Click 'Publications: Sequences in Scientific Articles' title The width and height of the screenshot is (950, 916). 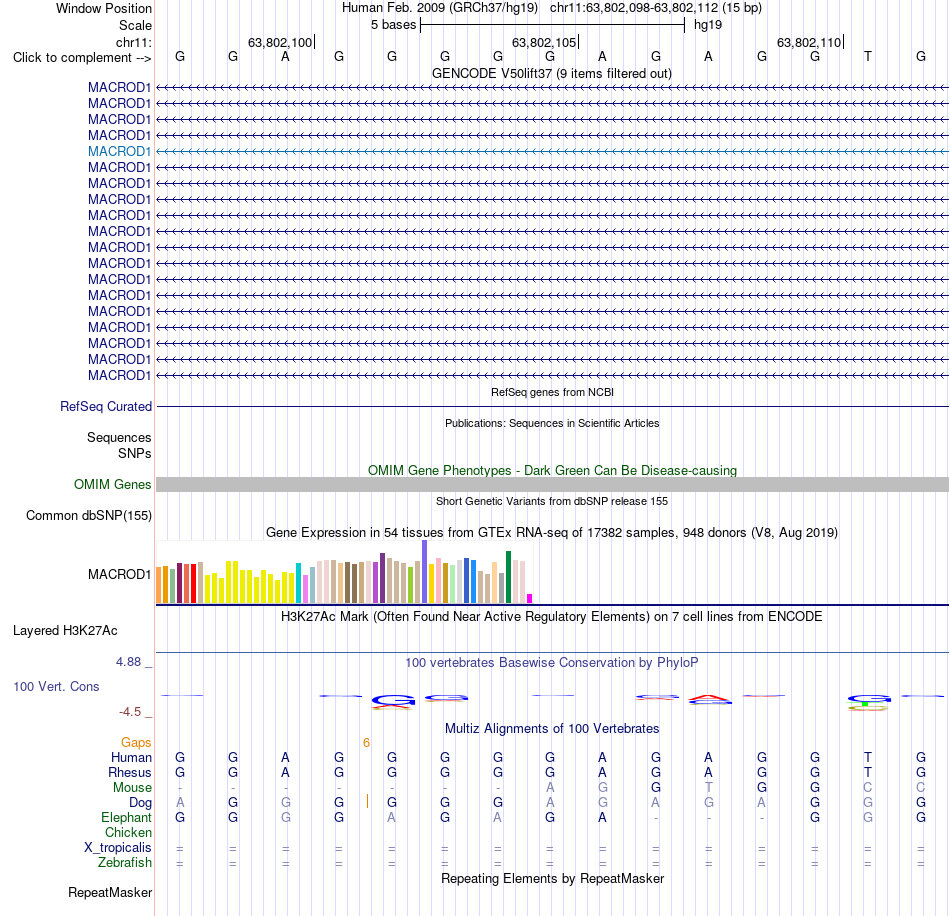(552, 423)
